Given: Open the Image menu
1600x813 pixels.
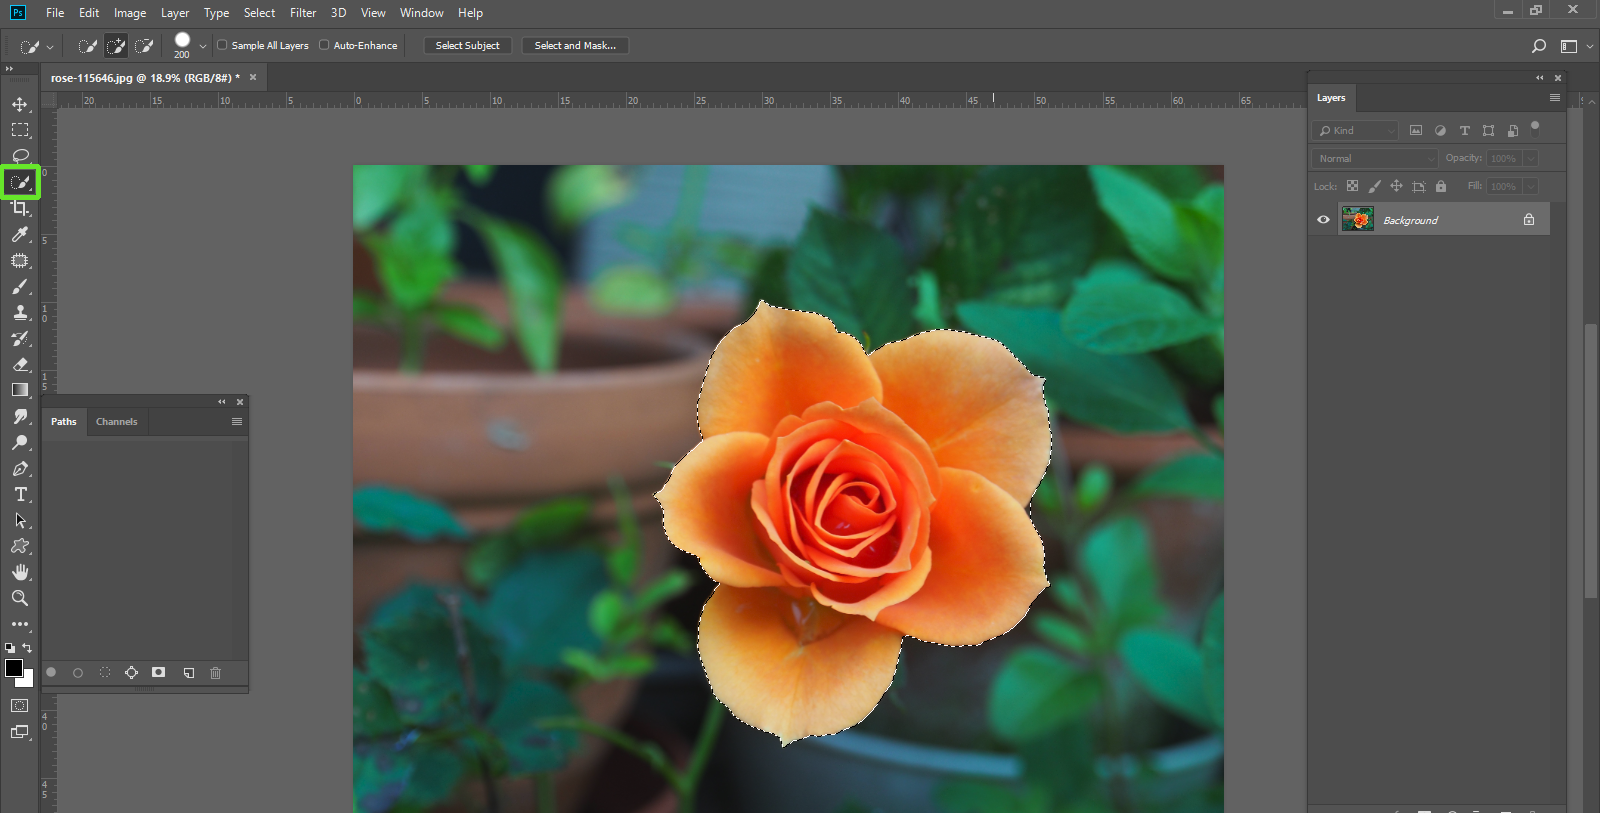Looking at the screenshot, I should 130,13.
